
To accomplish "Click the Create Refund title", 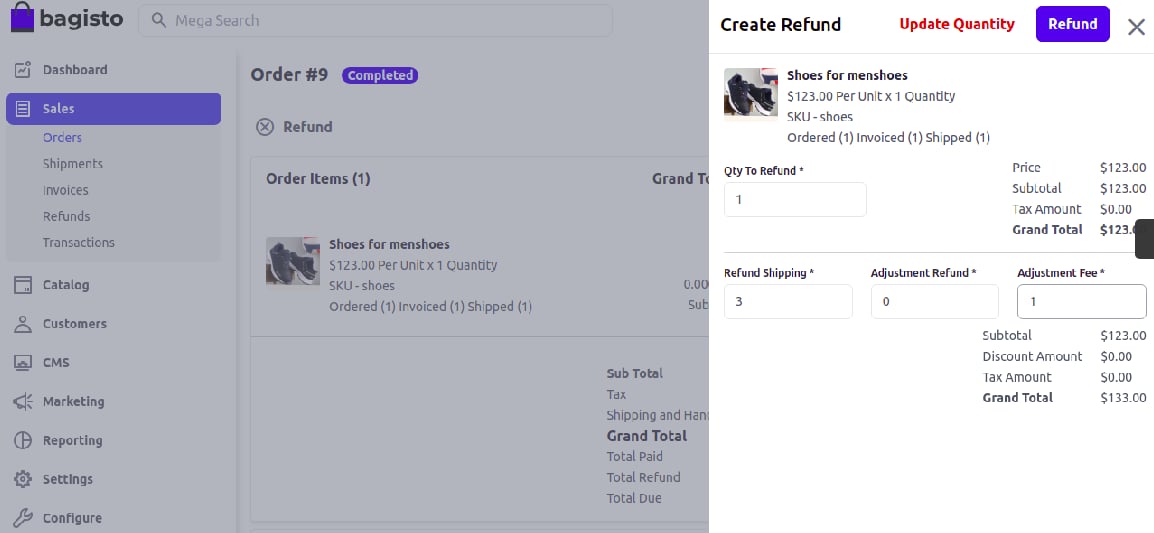I will tap(780, 25).
